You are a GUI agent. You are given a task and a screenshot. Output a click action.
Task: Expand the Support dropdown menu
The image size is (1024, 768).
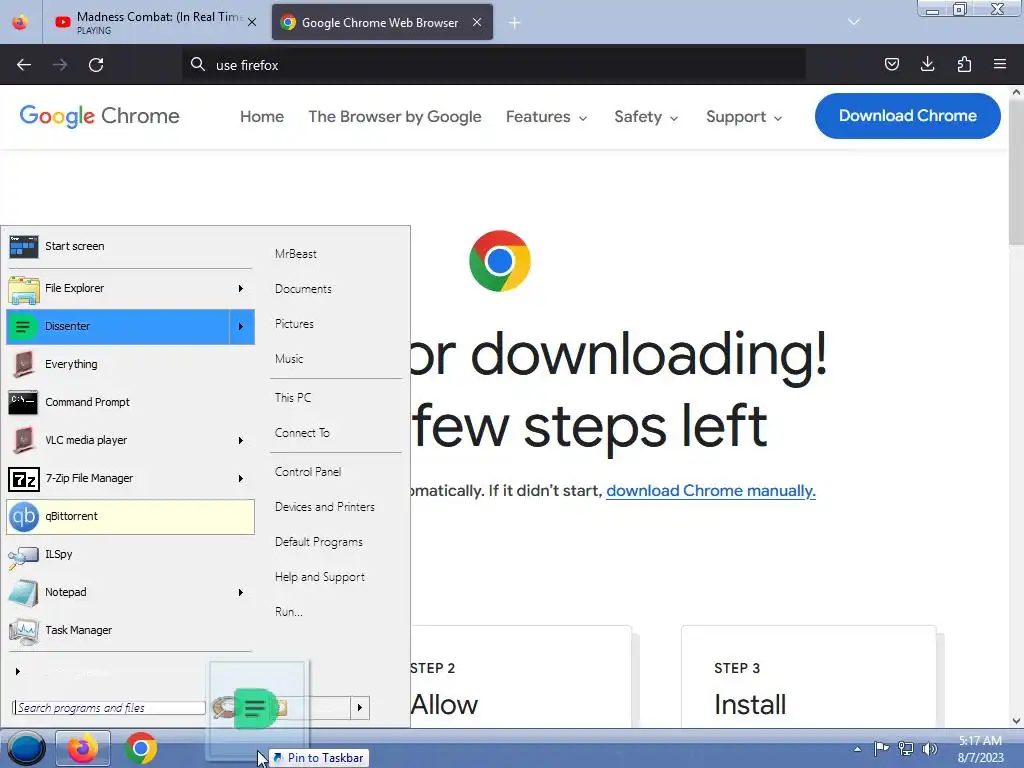click(x=744, y=116)
